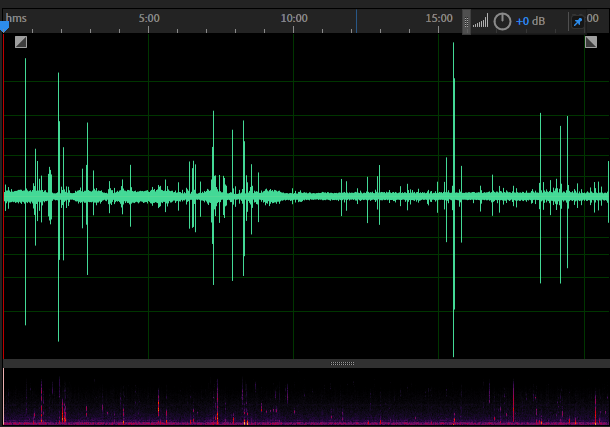The image size is (610, 427).
Task: Click the 10:00 mark on the time ruler
Action: 294,18
